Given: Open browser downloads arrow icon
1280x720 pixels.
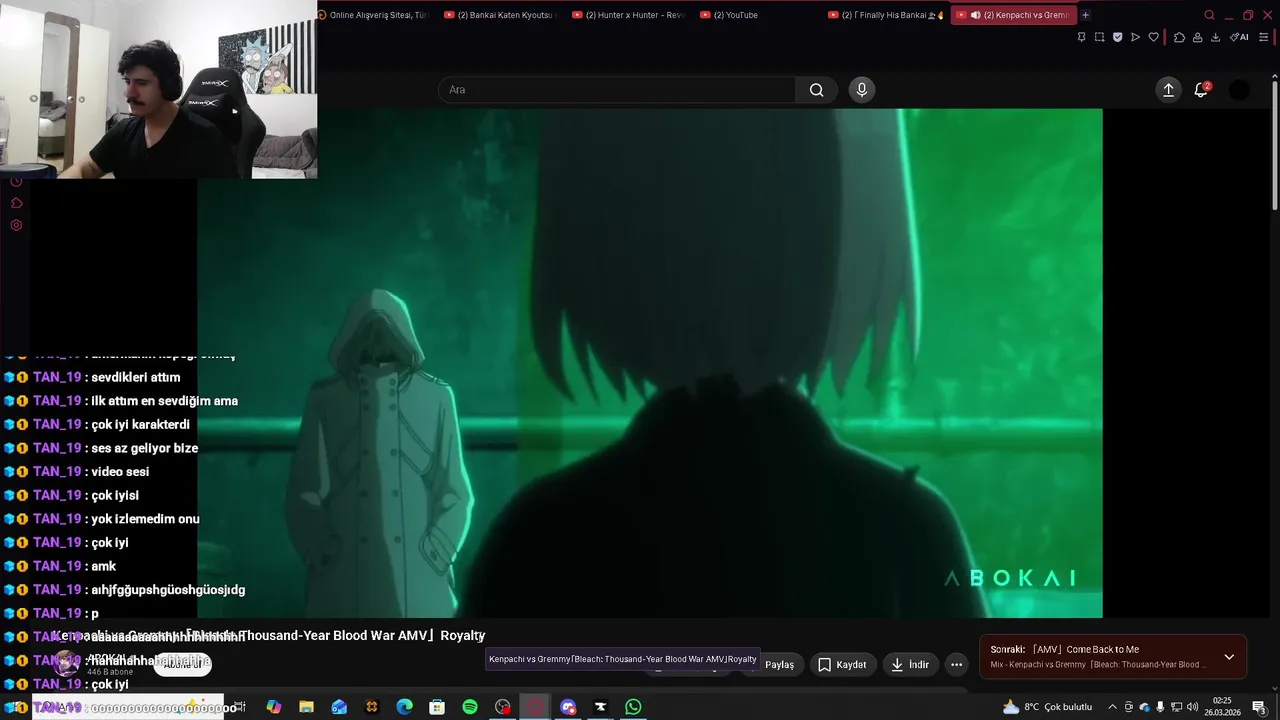Looking at the screenshot, I should coord(1215,37).
